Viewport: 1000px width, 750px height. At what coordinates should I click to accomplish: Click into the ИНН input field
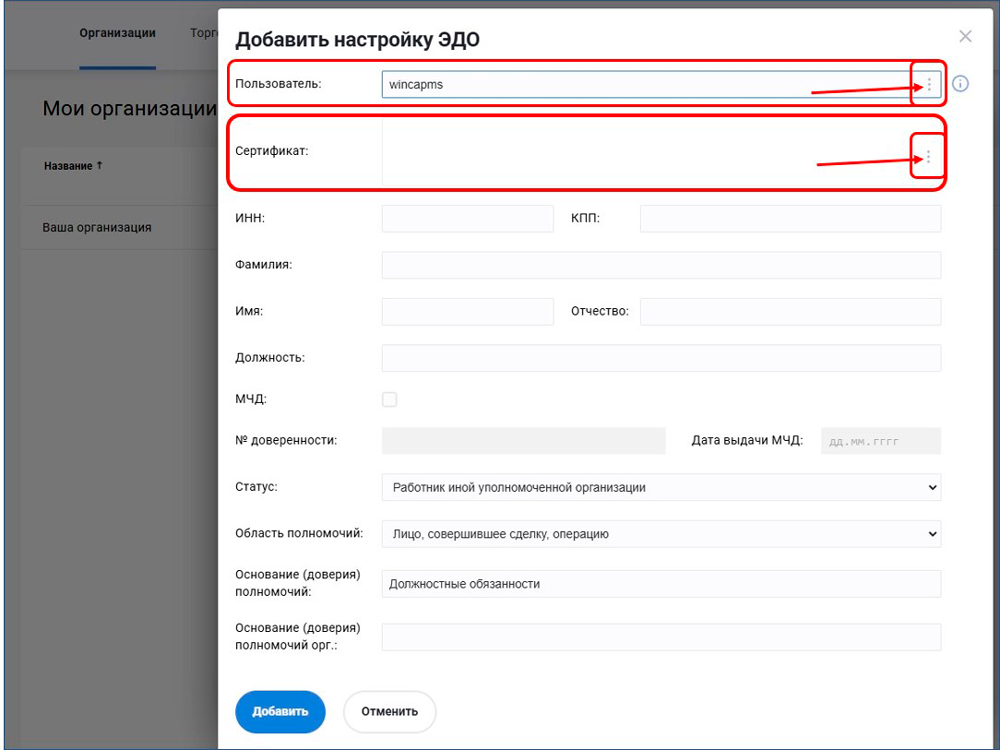pos(467,219)
